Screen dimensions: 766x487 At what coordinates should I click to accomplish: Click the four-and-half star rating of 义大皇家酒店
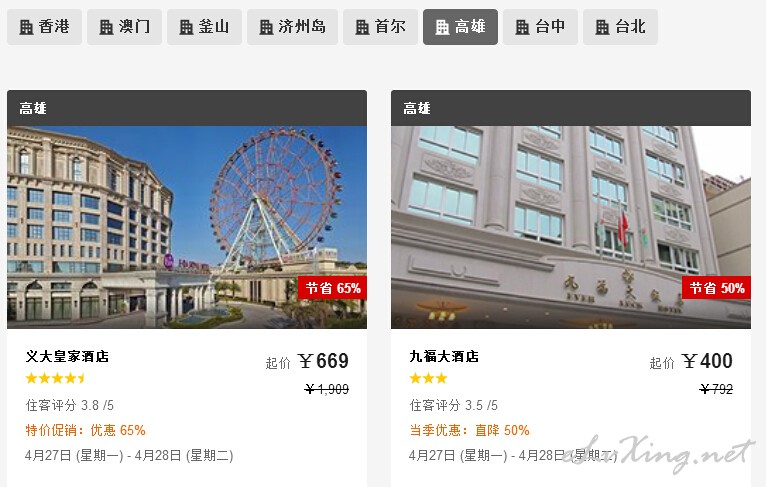click(56, 378)
